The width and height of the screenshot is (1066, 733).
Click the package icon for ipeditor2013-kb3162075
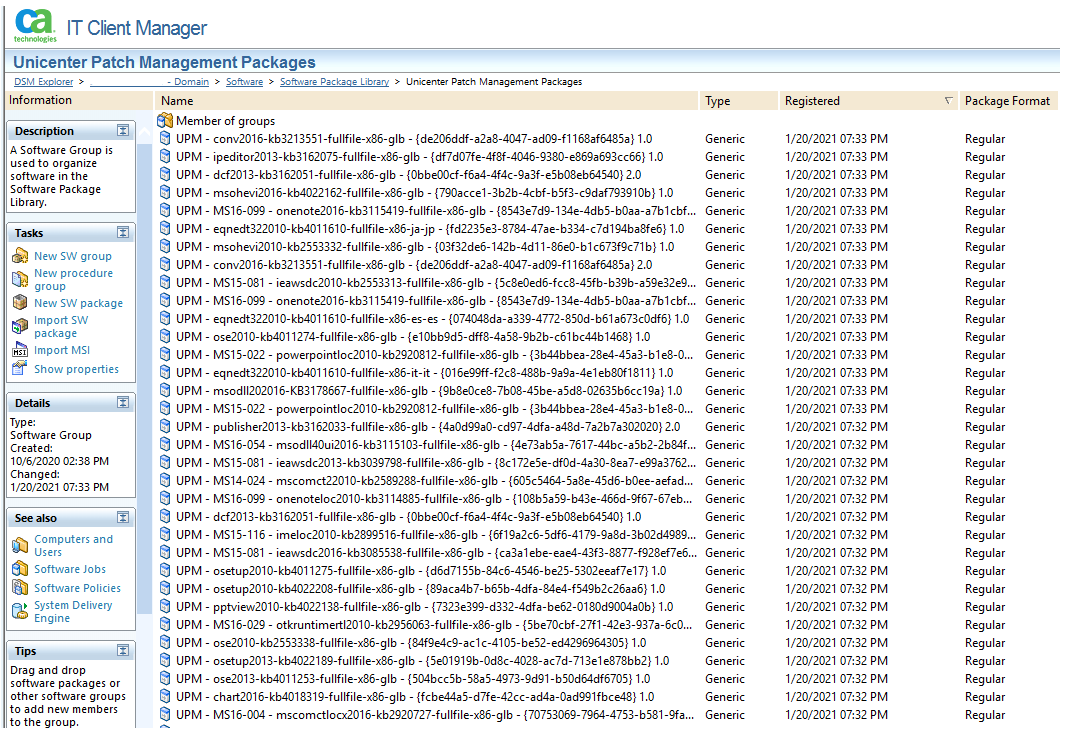pyautogui.click(x=165, y=156)
